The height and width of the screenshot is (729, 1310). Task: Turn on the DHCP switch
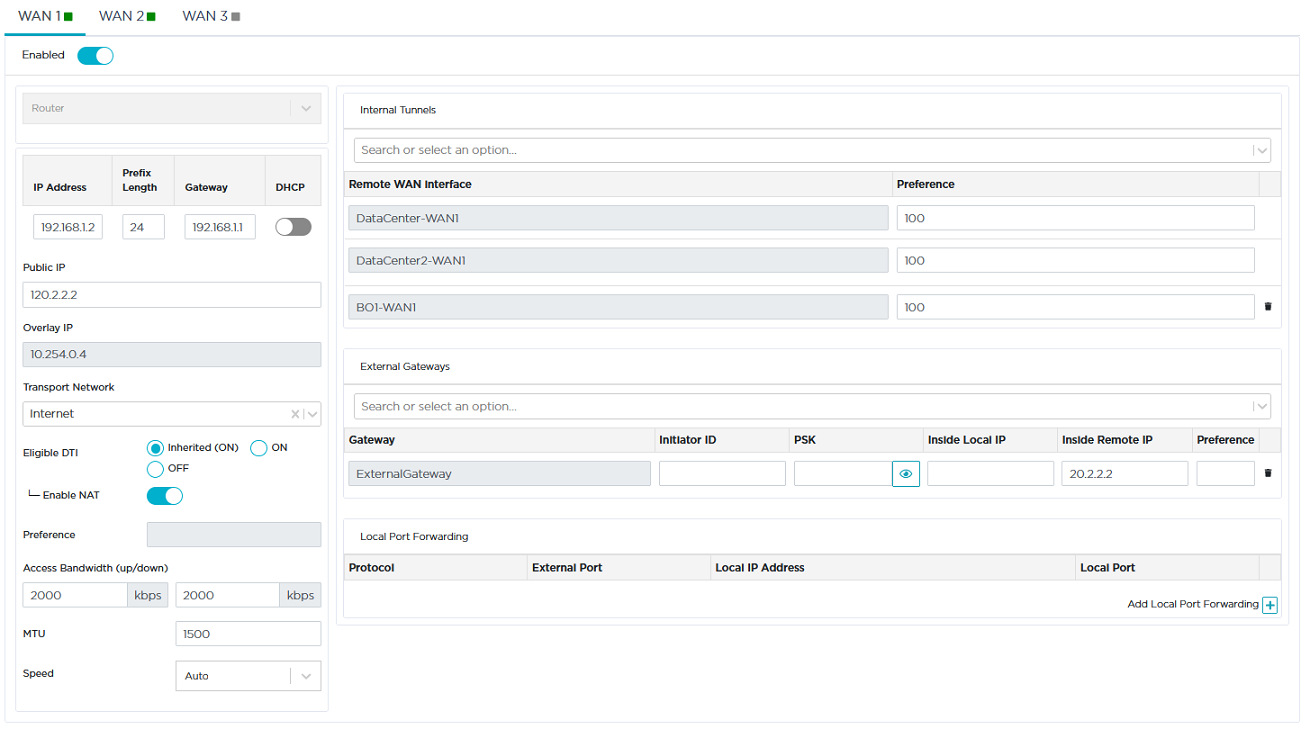293,227
